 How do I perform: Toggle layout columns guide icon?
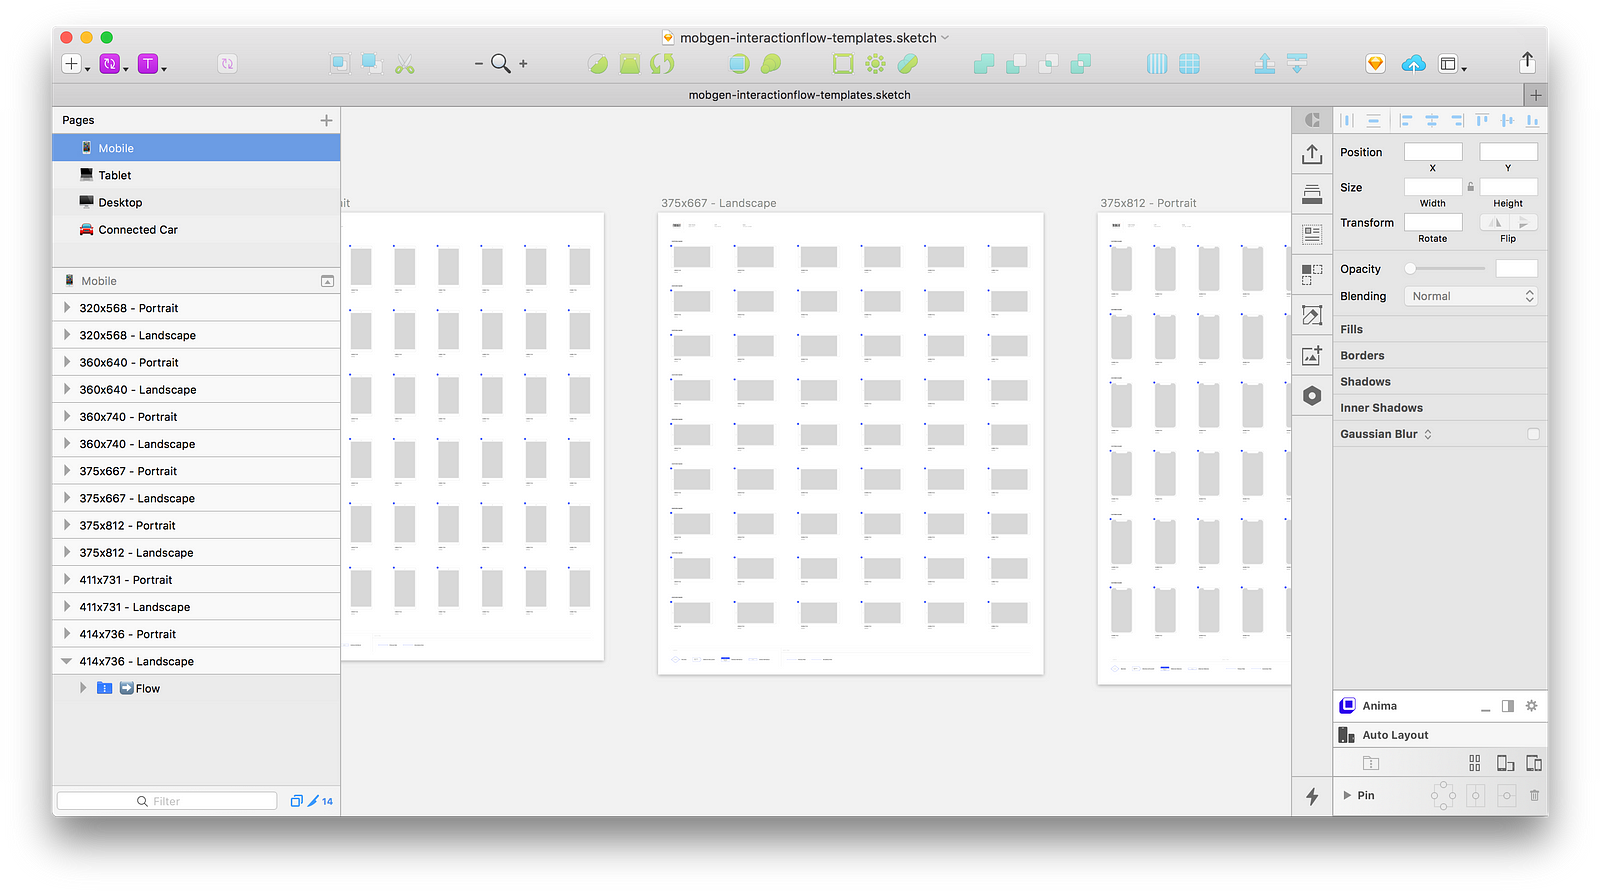(1157, 64)
